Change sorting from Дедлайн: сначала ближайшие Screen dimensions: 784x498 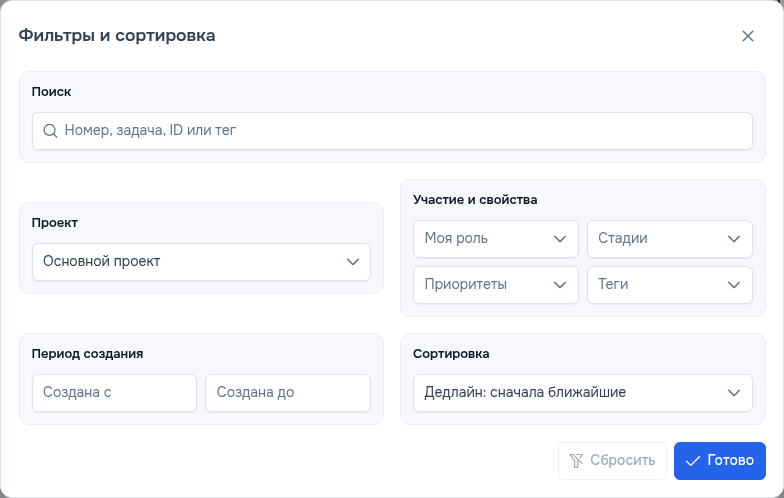coord(582,393)
